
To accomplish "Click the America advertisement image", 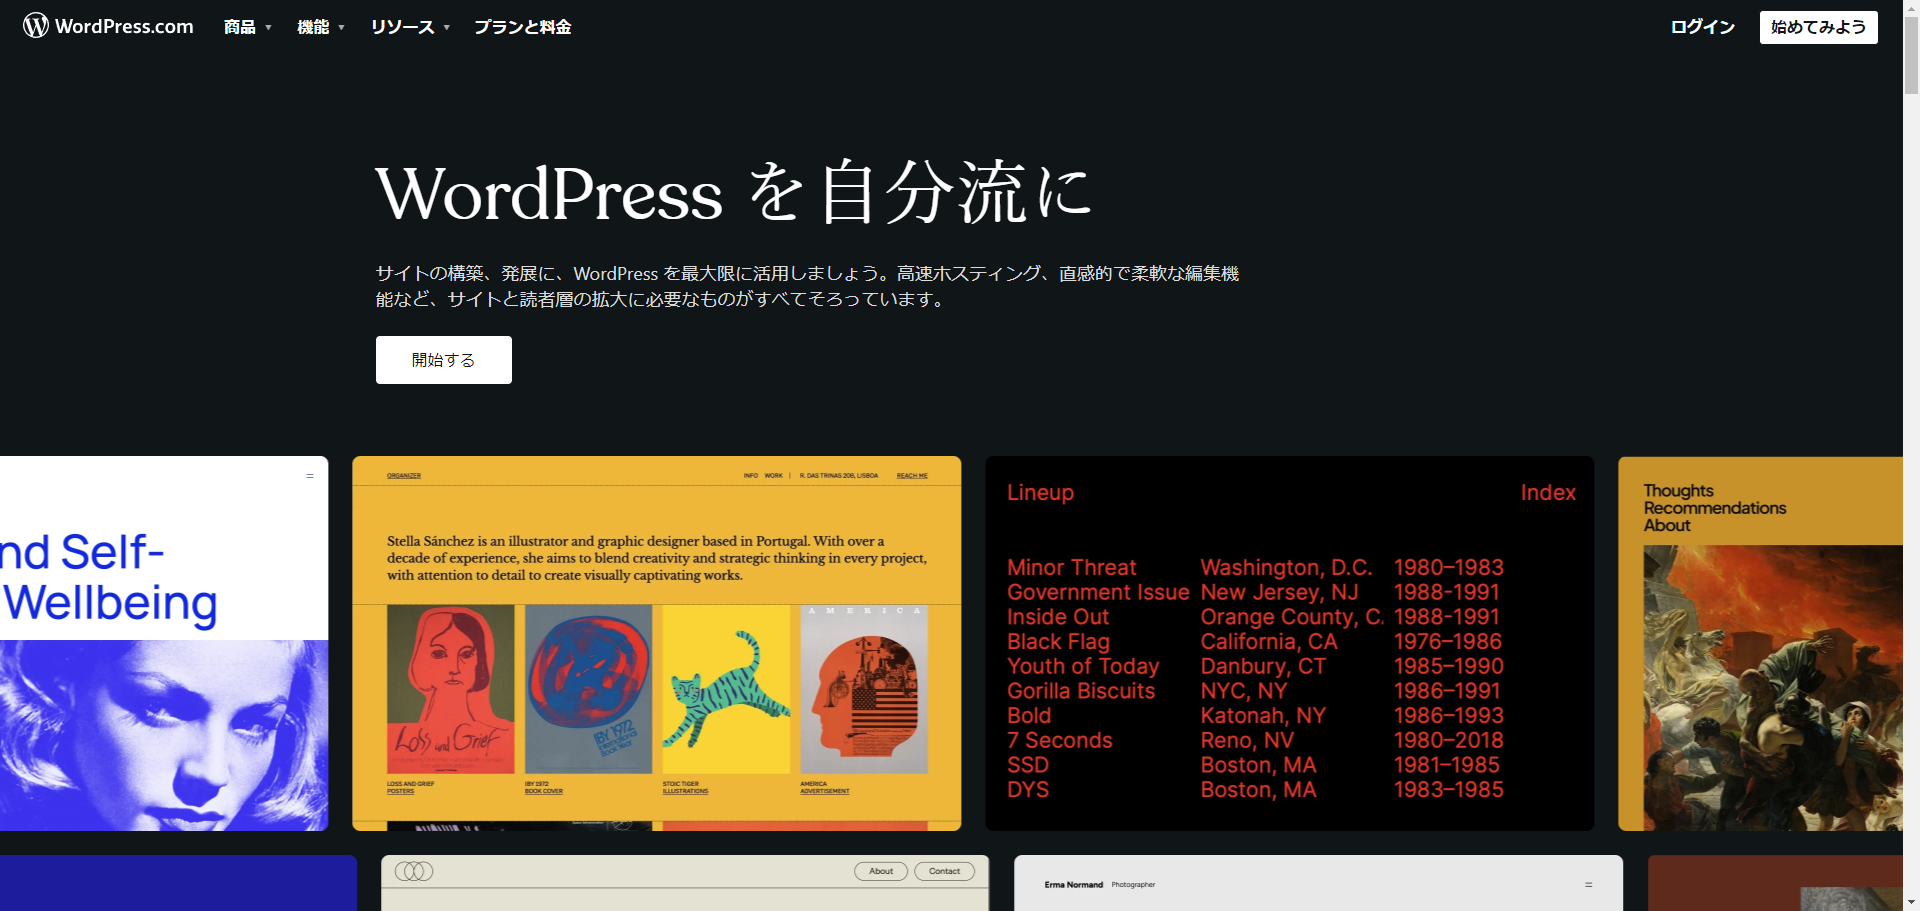I will click(x=864, y=689).
